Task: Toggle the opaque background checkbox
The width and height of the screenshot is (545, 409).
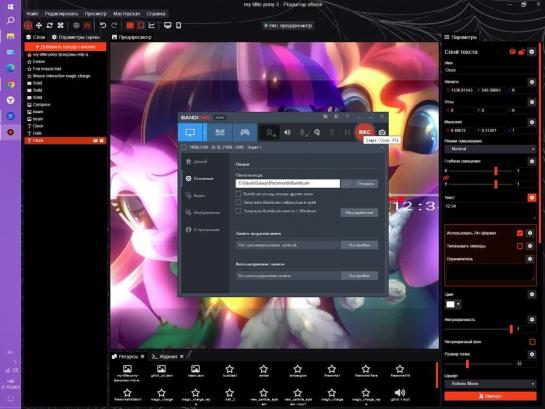Action: [532, 342]
